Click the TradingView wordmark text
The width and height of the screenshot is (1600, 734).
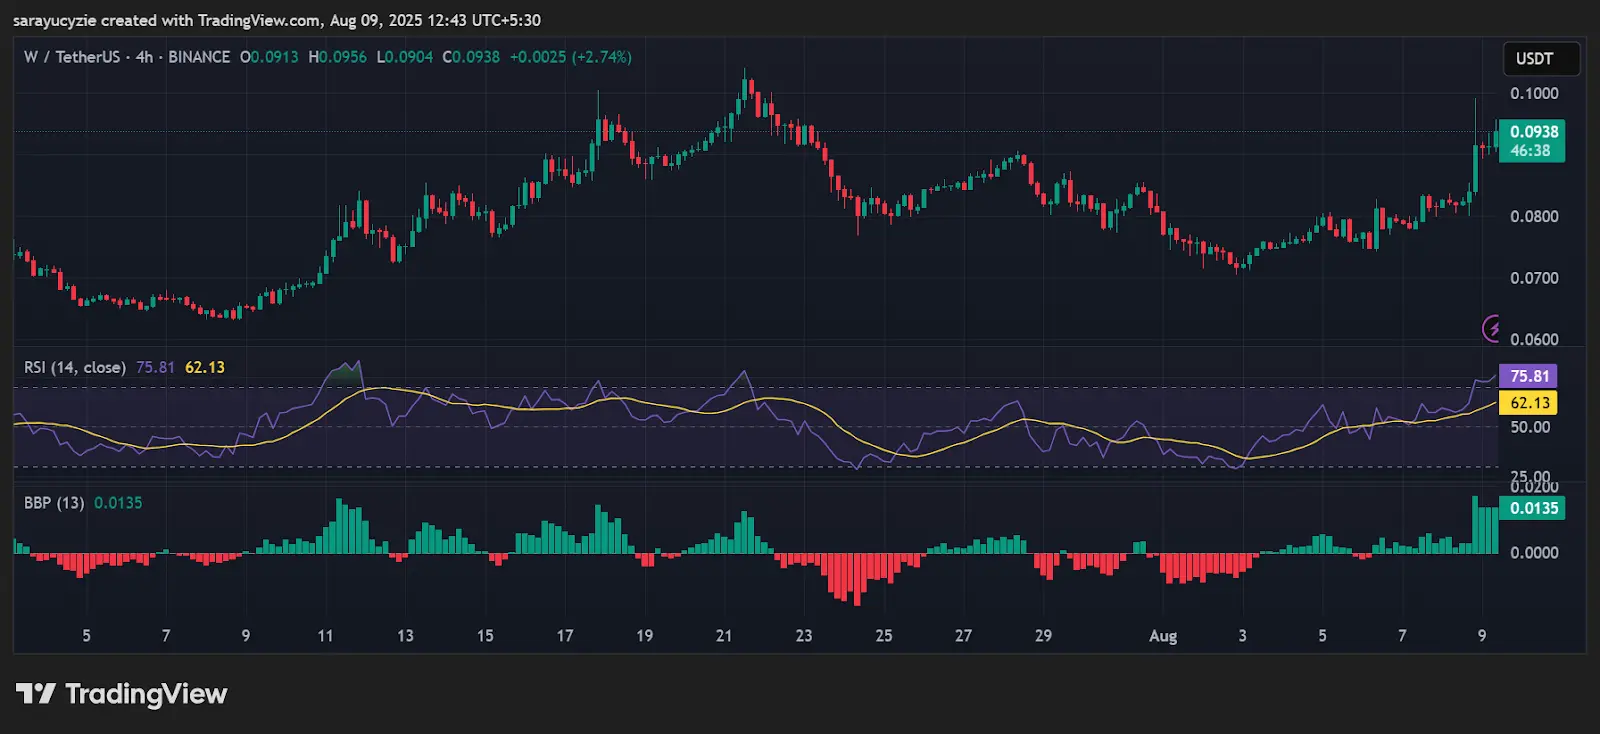click(x=146, y=694)
